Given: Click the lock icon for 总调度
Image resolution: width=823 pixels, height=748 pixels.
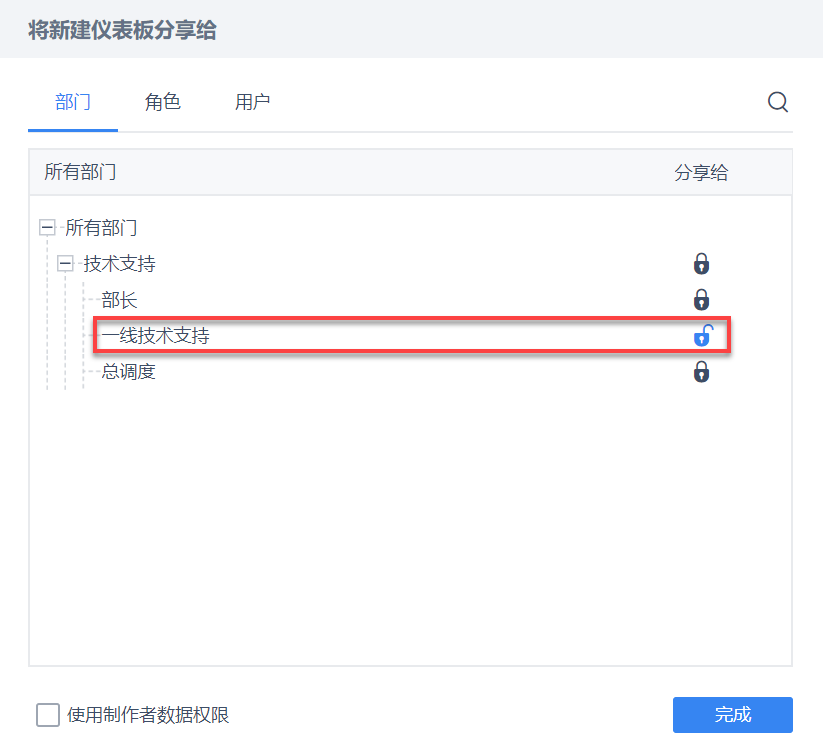Looking at the screenshot, I should [702, 372].
